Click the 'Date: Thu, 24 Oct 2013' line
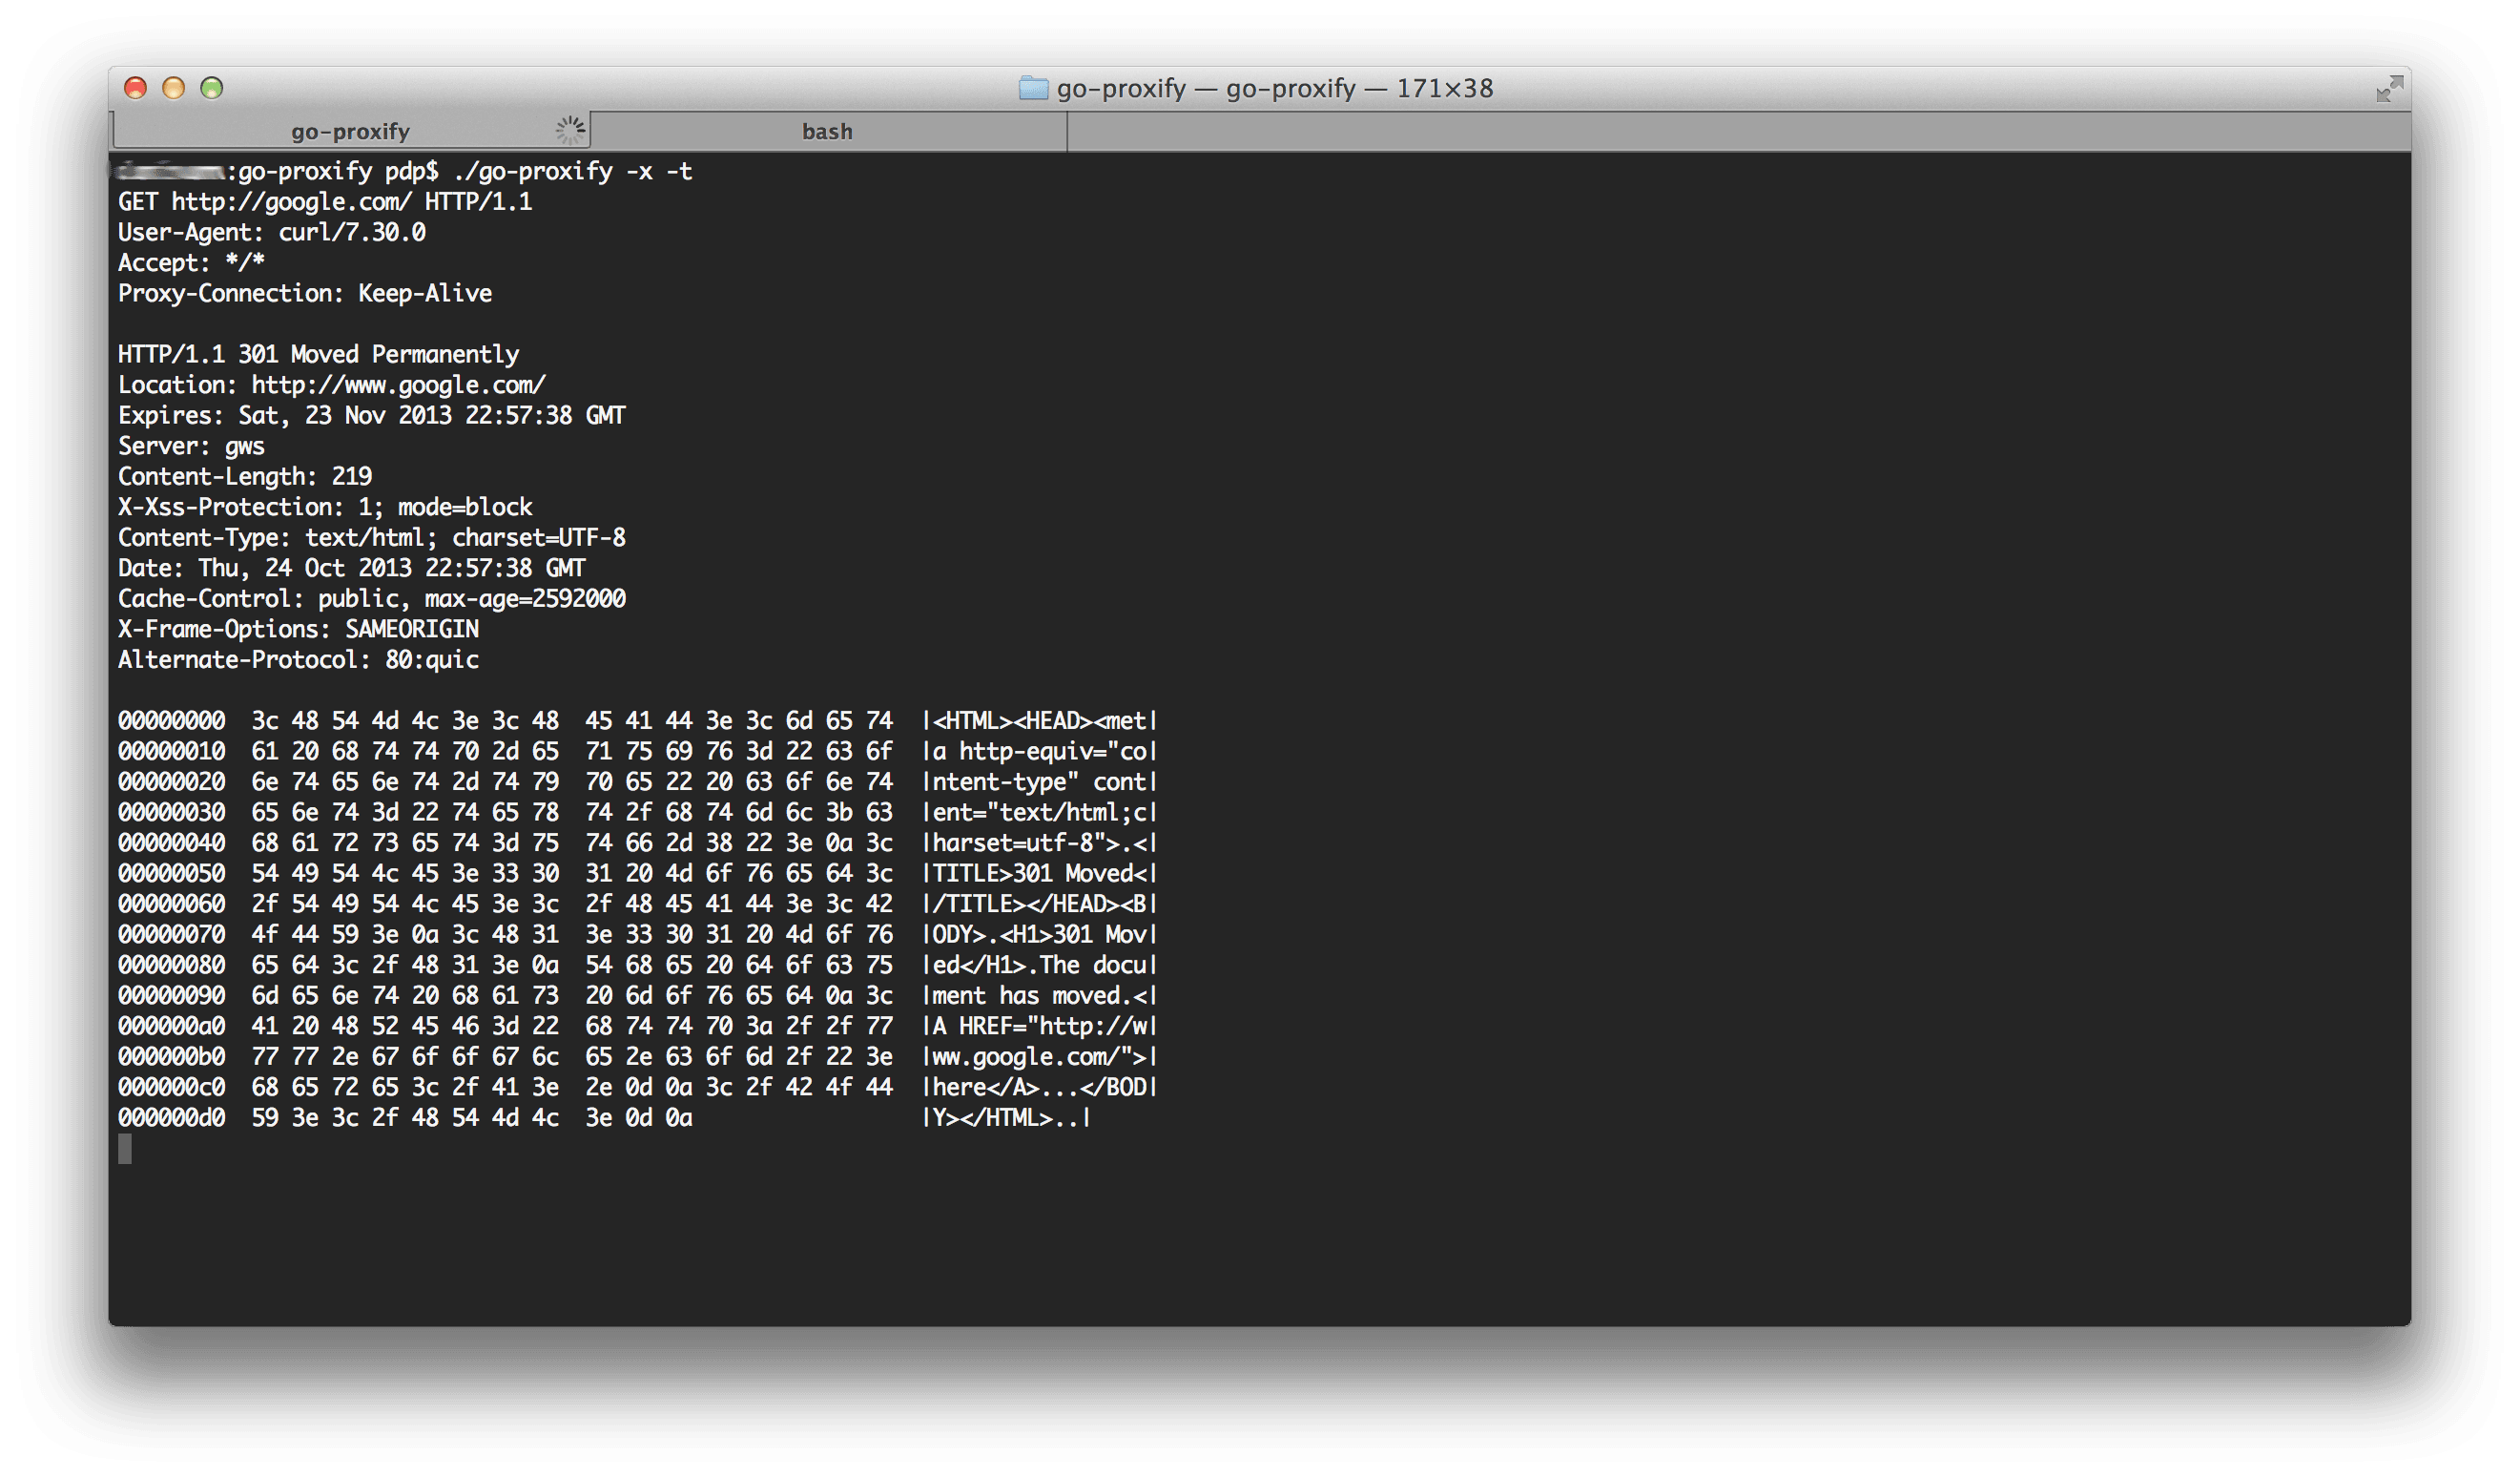 click(x=352, y=568)
